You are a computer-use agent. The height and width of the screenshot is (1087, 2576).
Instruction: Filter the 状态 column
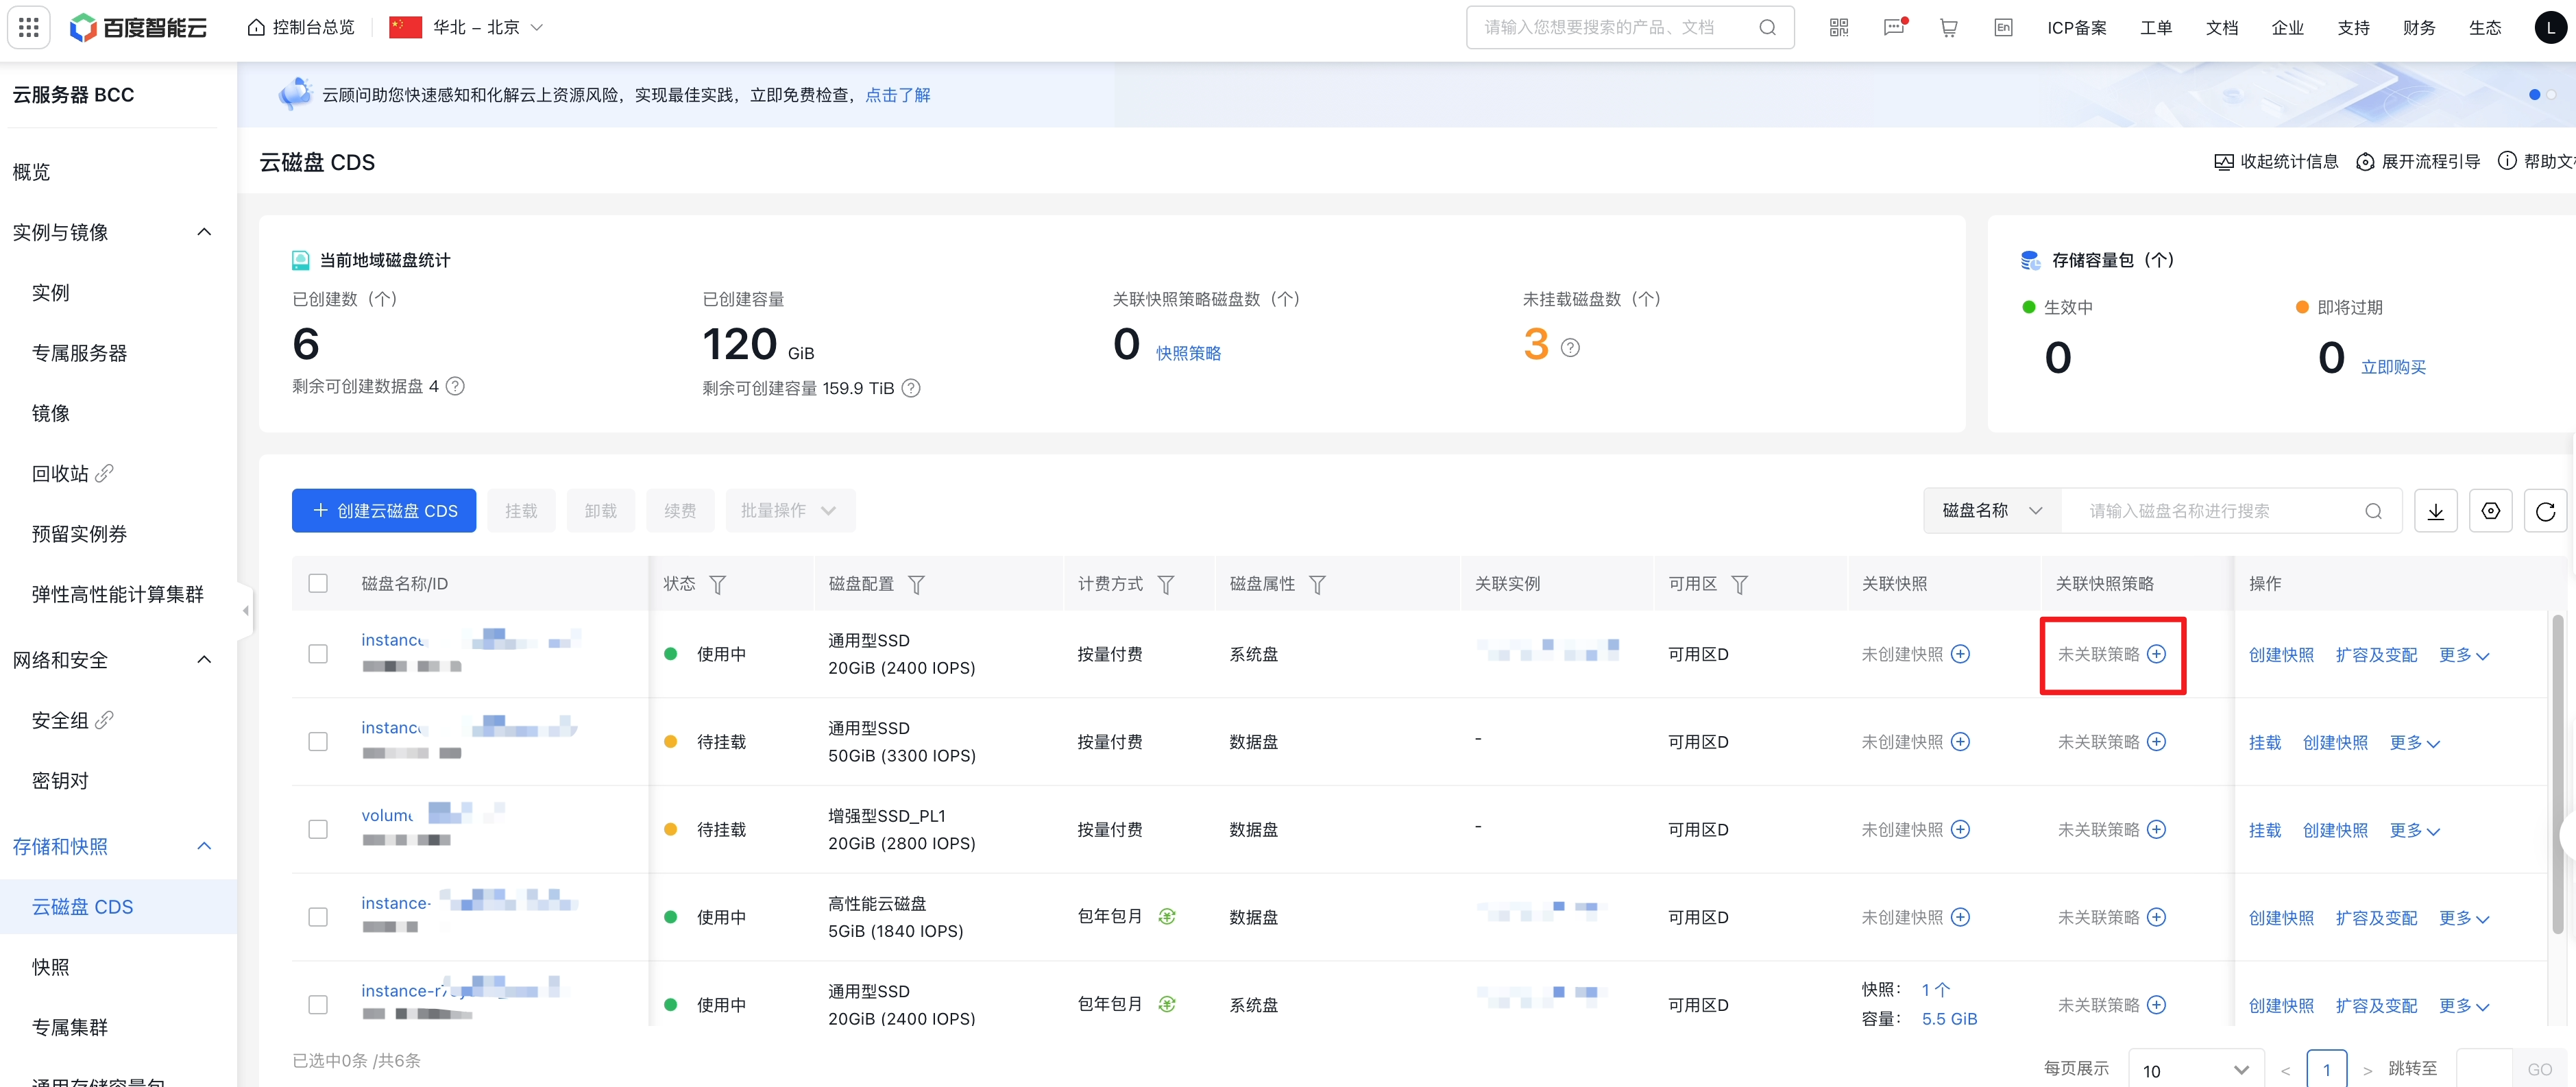pyautogui.click(x=717, y=584)
